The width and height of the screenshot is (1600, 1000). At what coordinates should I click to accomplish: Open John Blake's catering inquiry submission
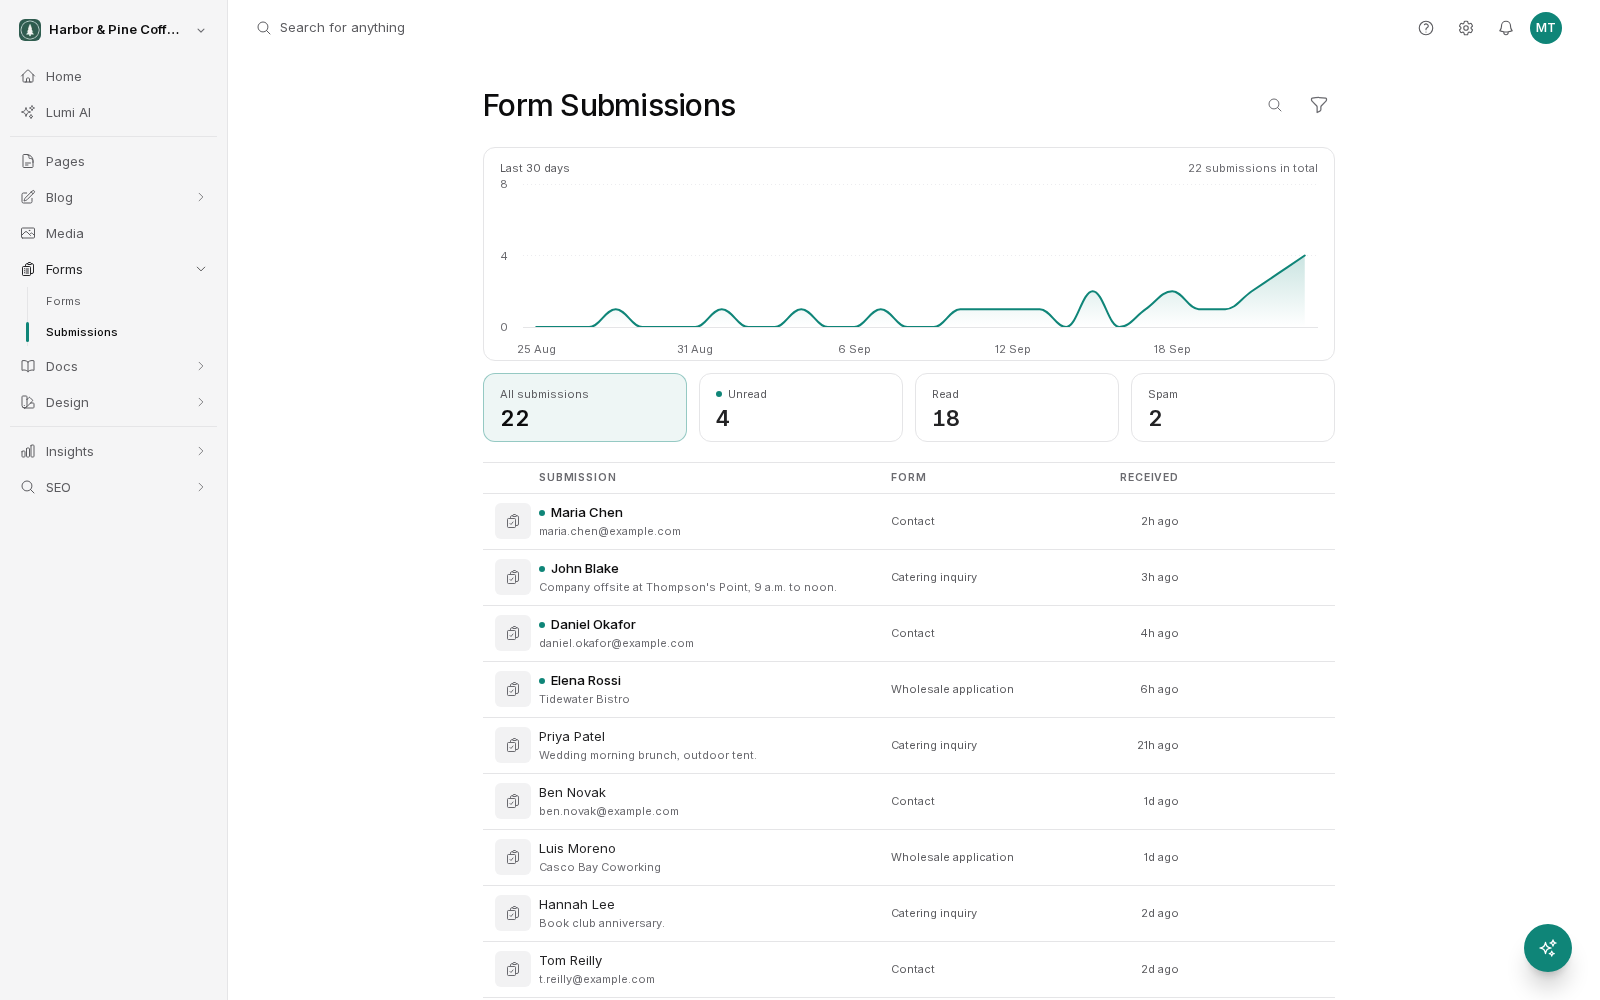tap(909, 577)
